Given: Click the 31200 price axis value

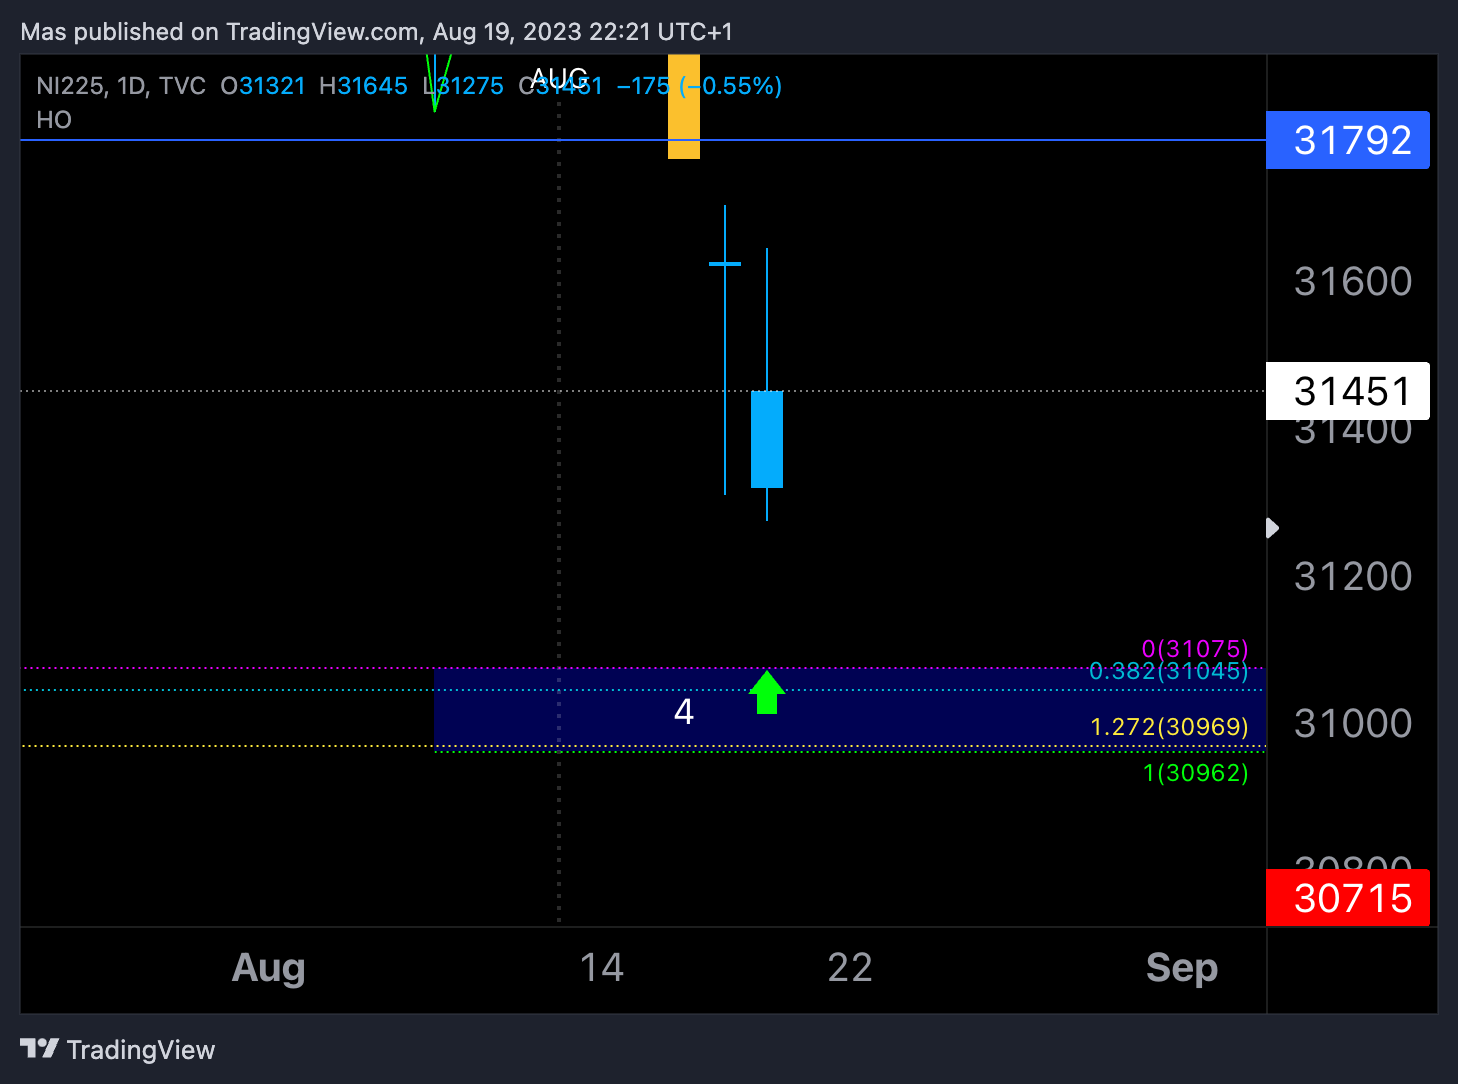Looking at the screenshot, I should [1353, 577].
